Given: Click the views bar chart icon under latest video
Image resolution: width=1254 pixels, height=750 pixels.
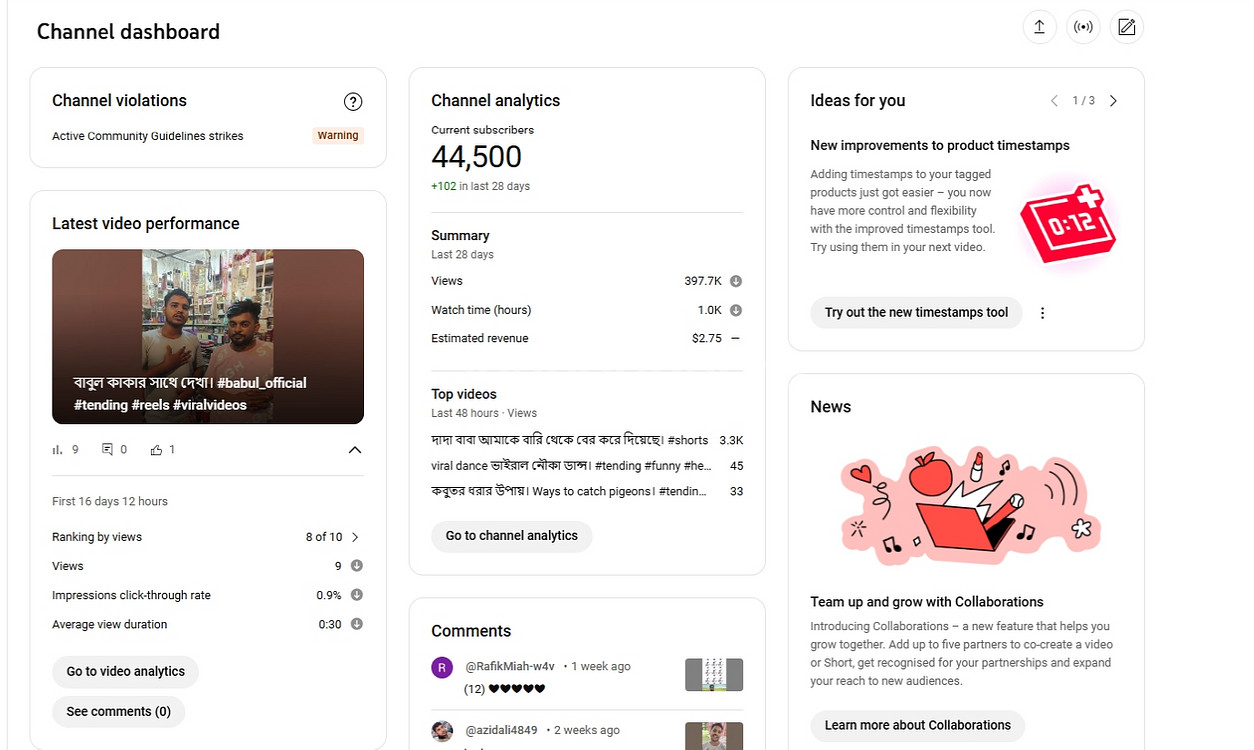Looking at the screenshot, I should pos(58,450).
